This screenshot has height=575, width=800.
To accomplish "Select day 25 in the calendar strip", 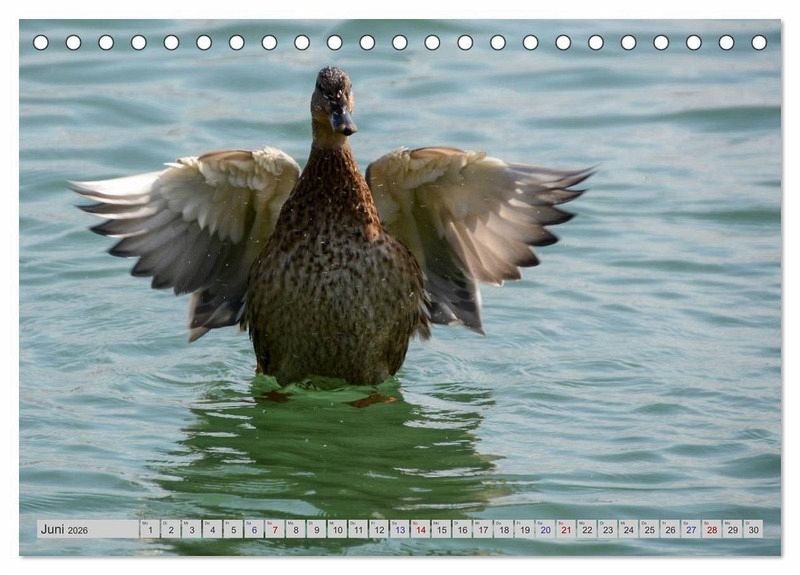I will point(649,529).
